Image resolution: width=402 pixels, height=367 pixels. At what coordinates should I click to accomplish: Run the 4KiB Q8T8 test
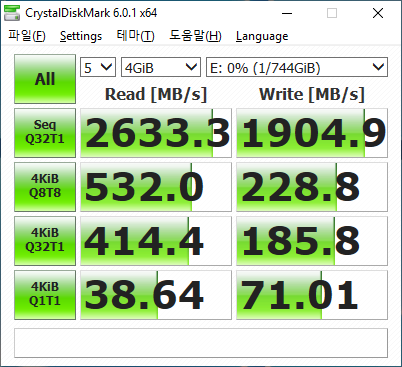(45, 187)
